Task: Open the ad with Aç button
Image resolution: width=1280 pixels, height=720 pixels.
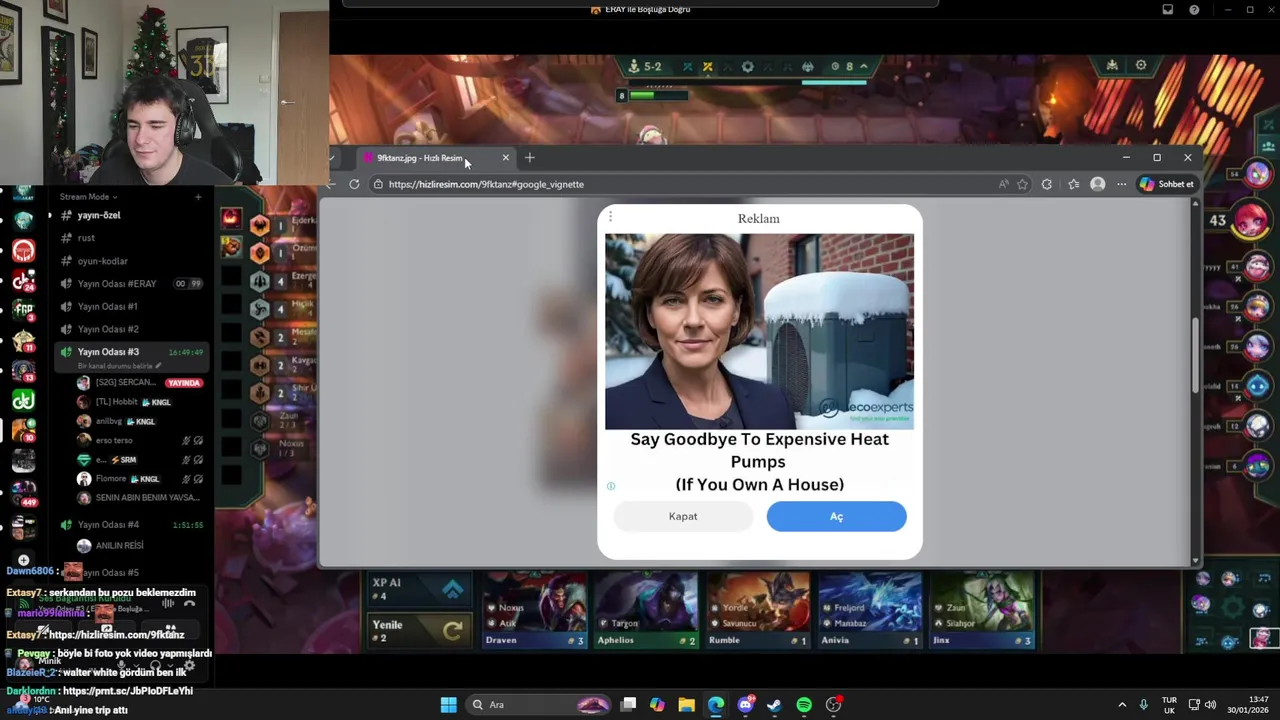Action: 836,516
